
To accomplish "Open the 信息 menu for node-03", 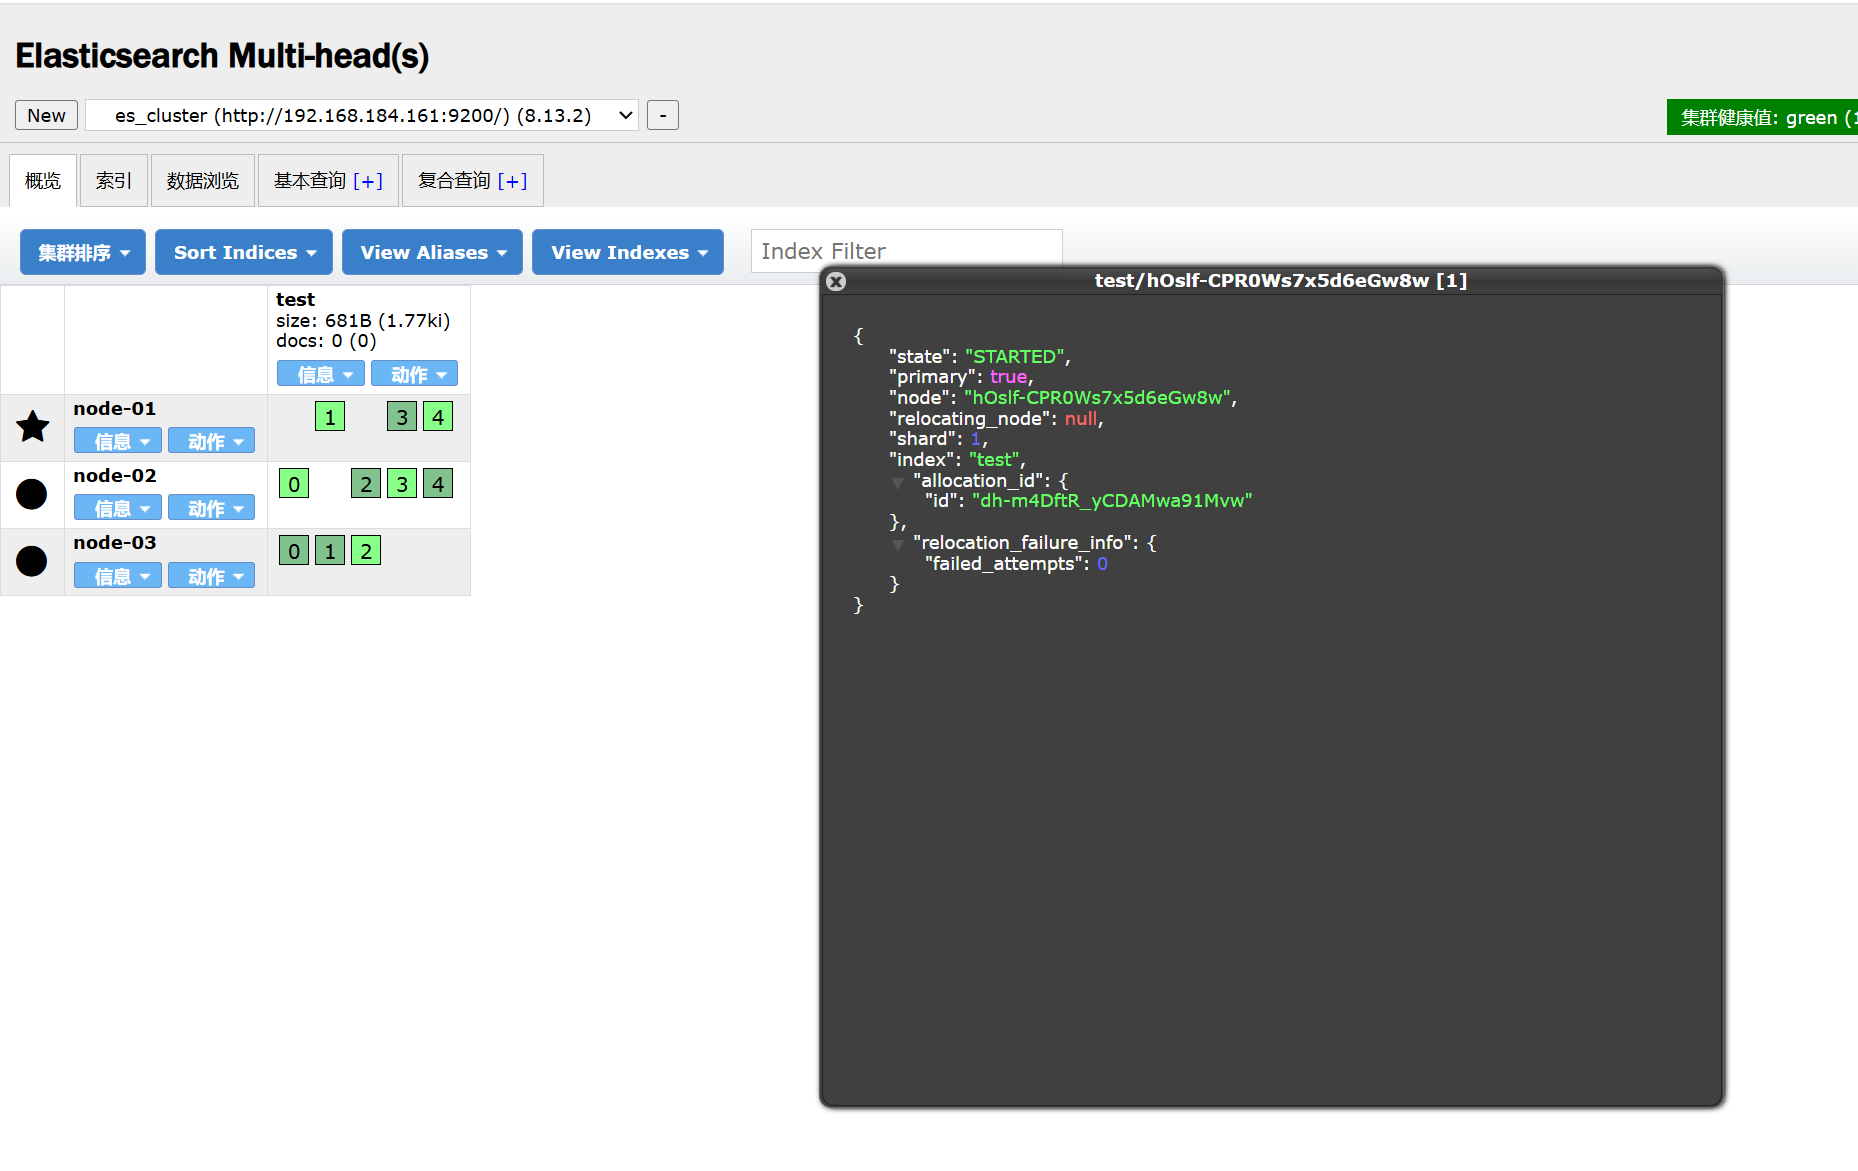I will pos(118,576).
